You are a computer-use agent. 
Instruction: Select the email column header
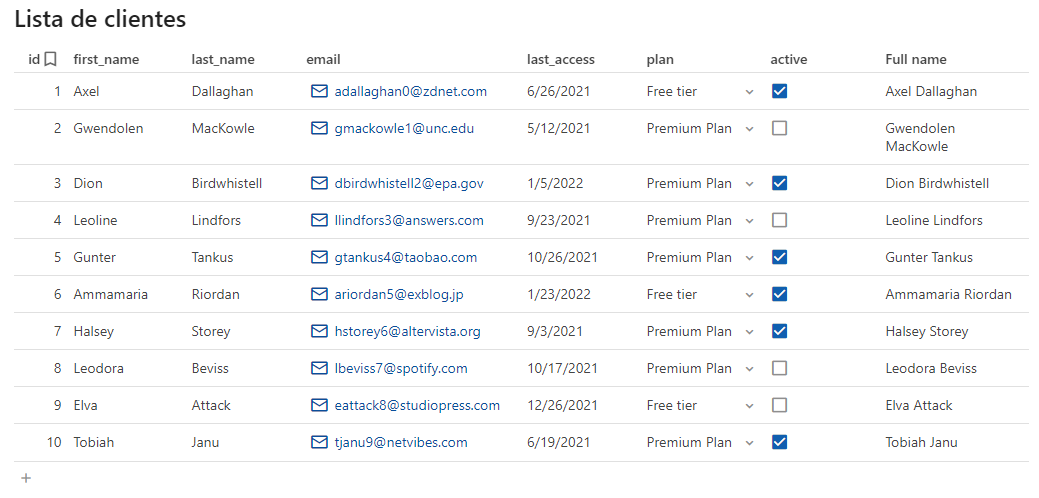tap(323, 60)
